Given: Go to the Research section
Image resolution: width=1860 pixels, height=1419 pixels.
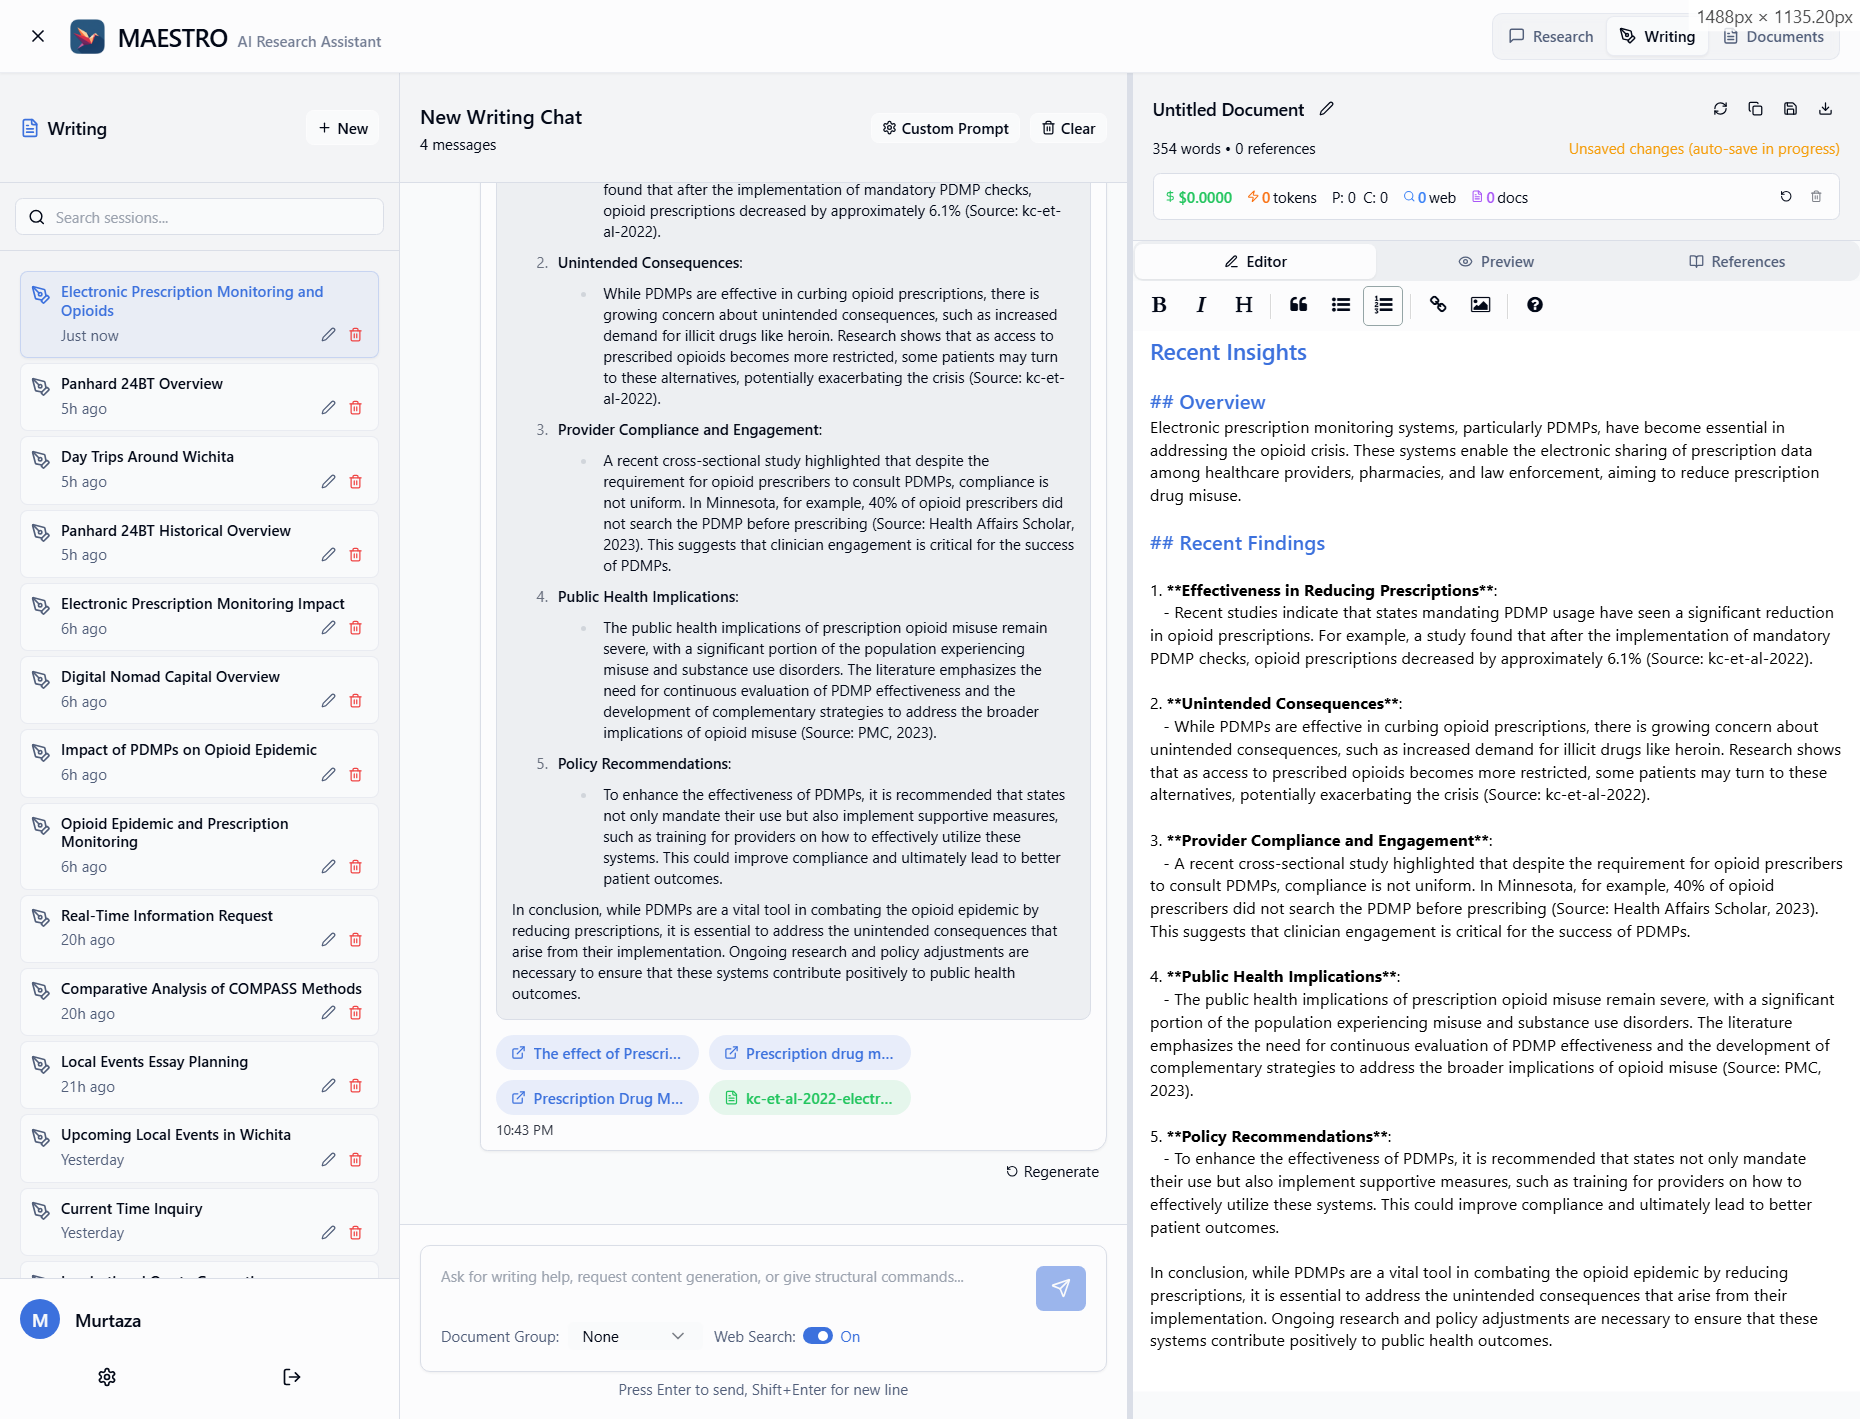Looking at the screenshot, I should click(1551, 37).
